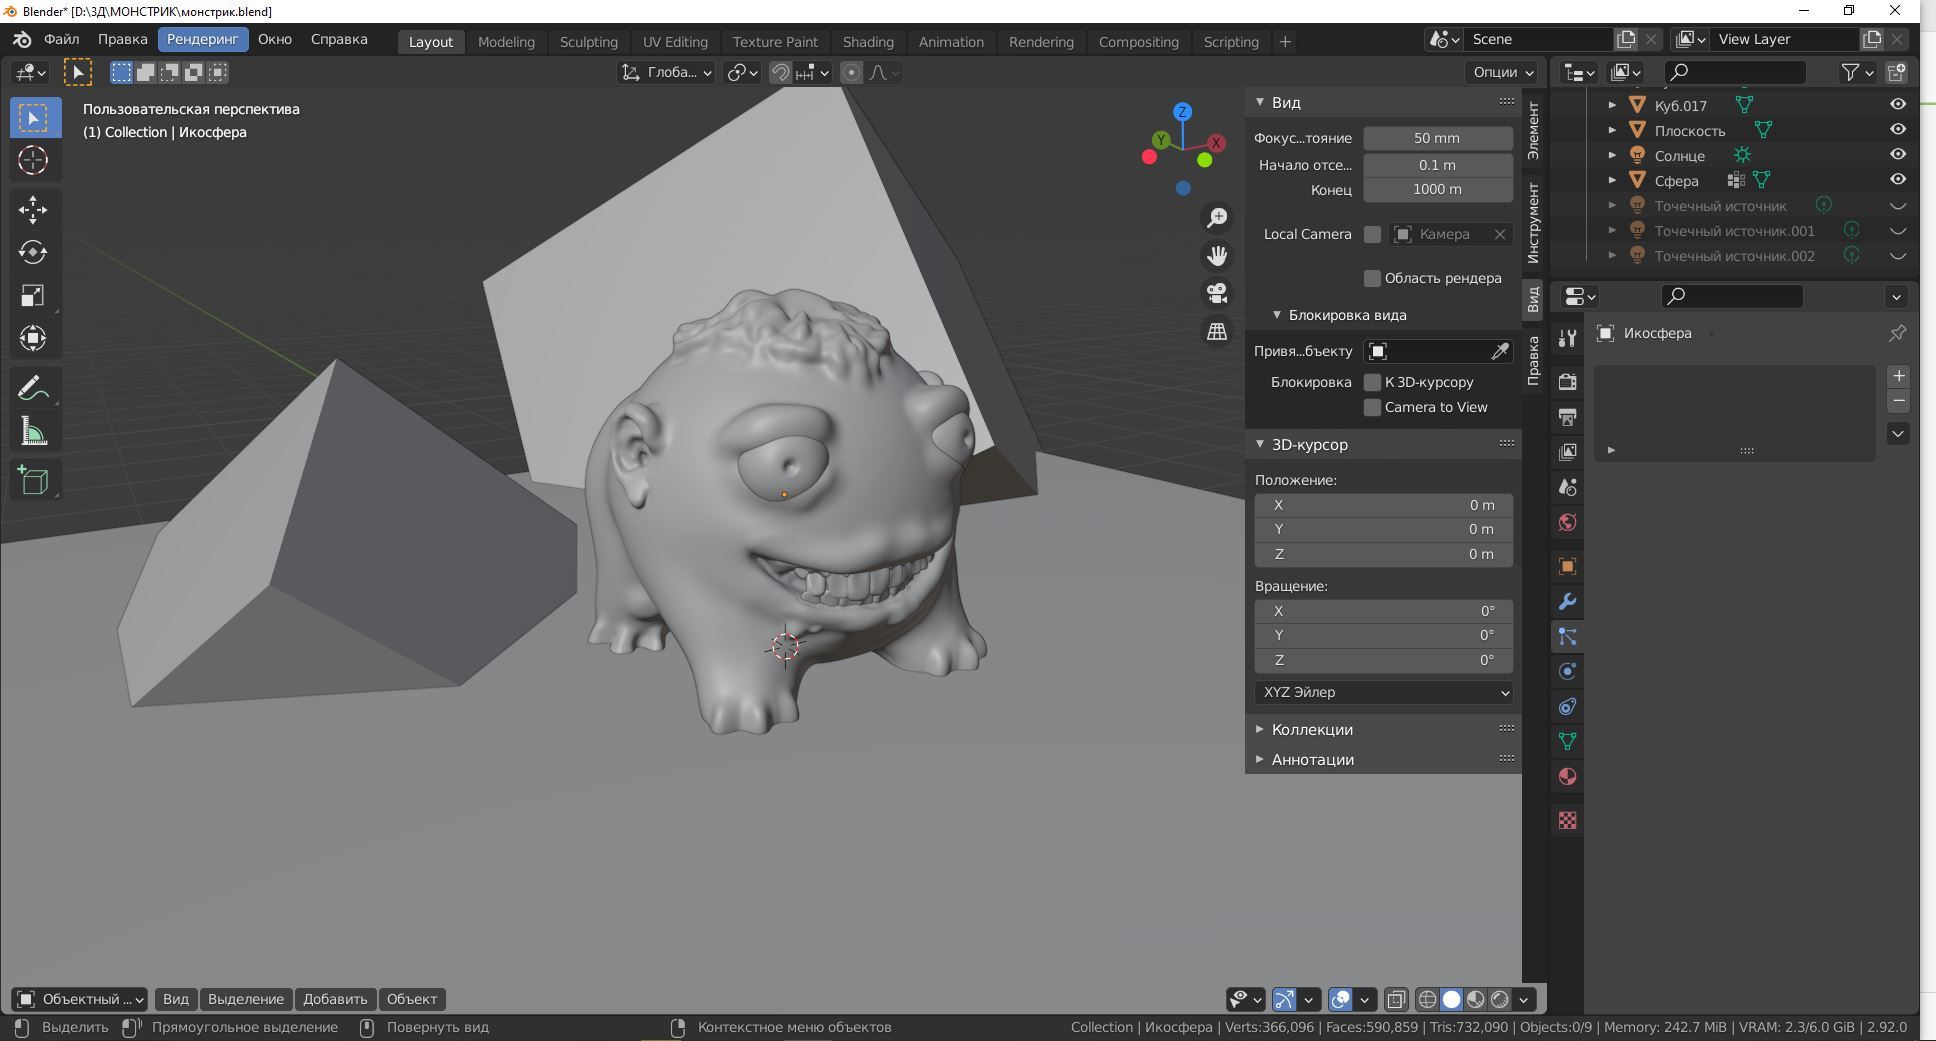Click the Добавить menu button

335,999
